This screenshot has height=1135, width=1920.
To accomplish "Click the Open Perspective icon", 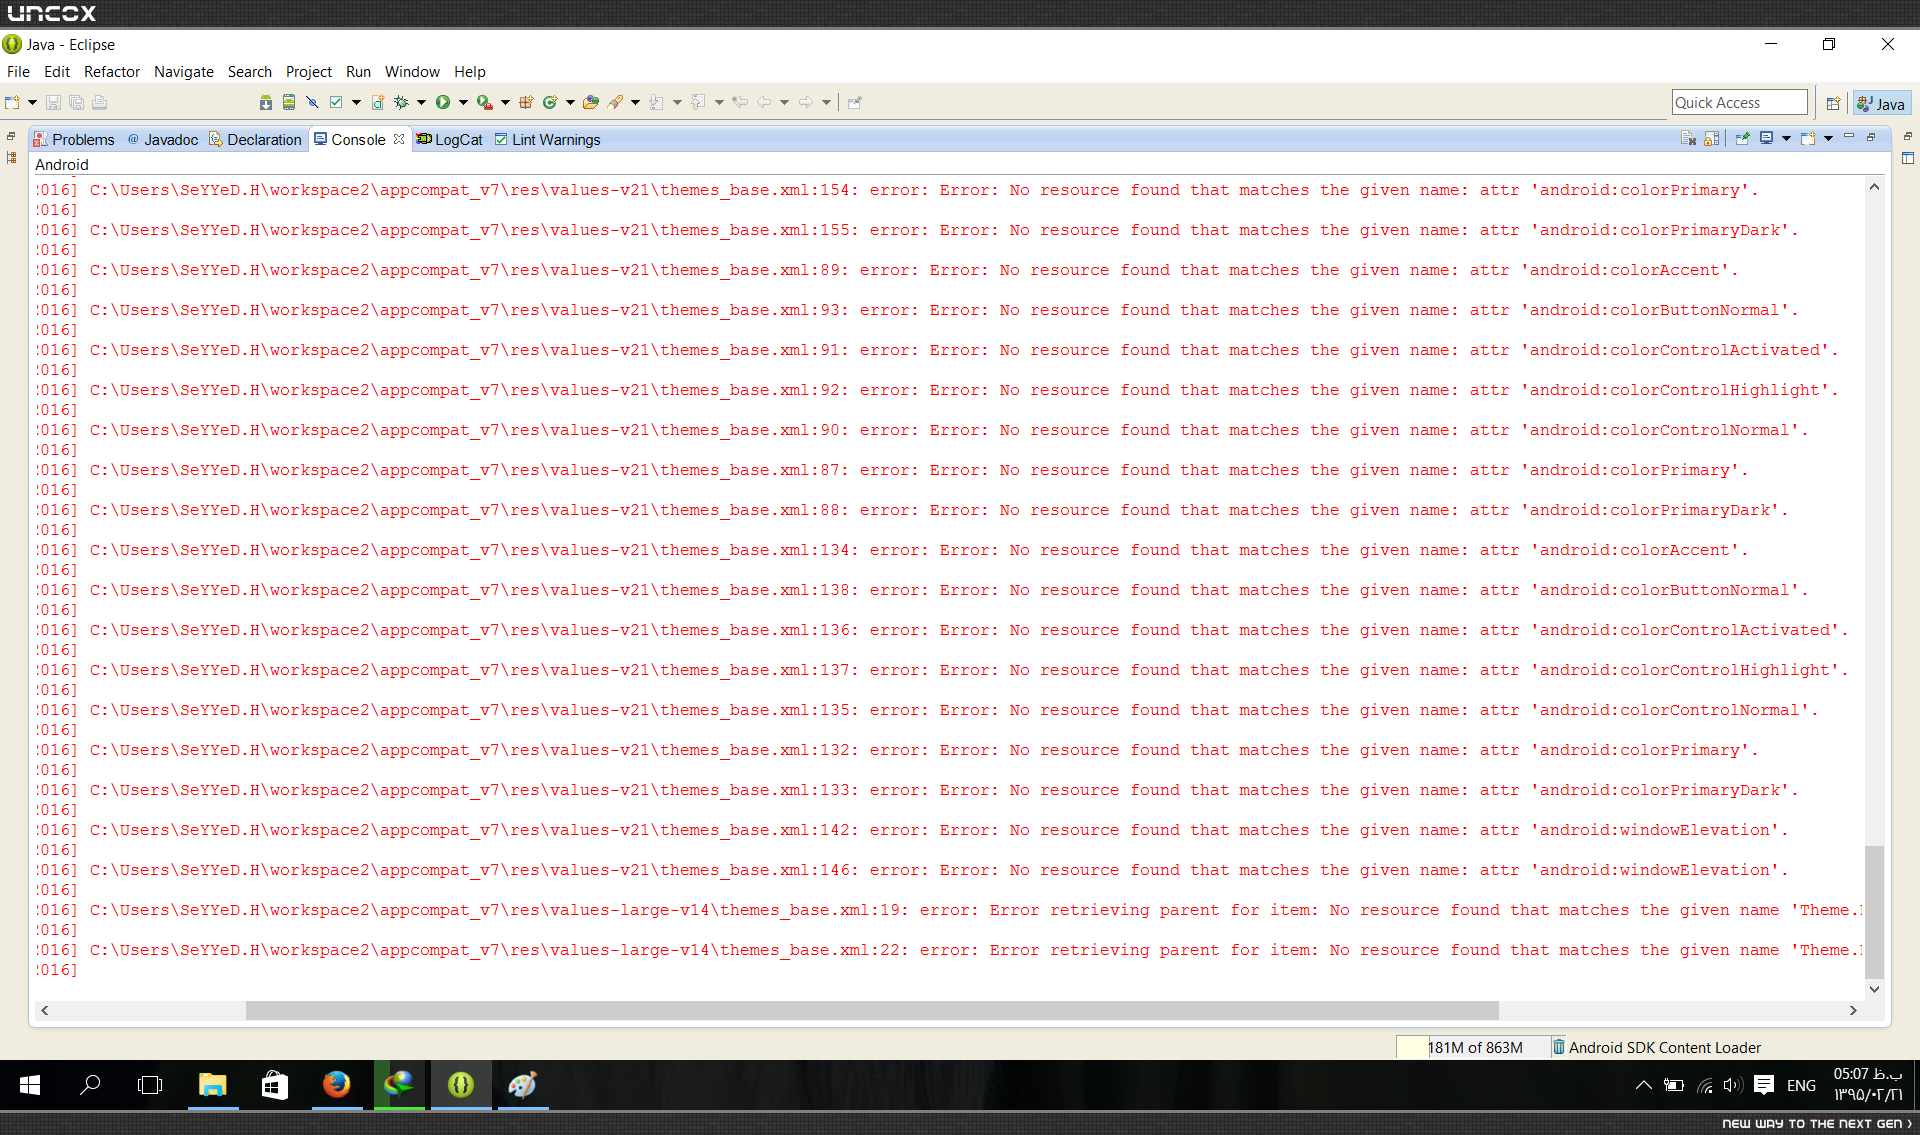I will (x=1833, y=103).
